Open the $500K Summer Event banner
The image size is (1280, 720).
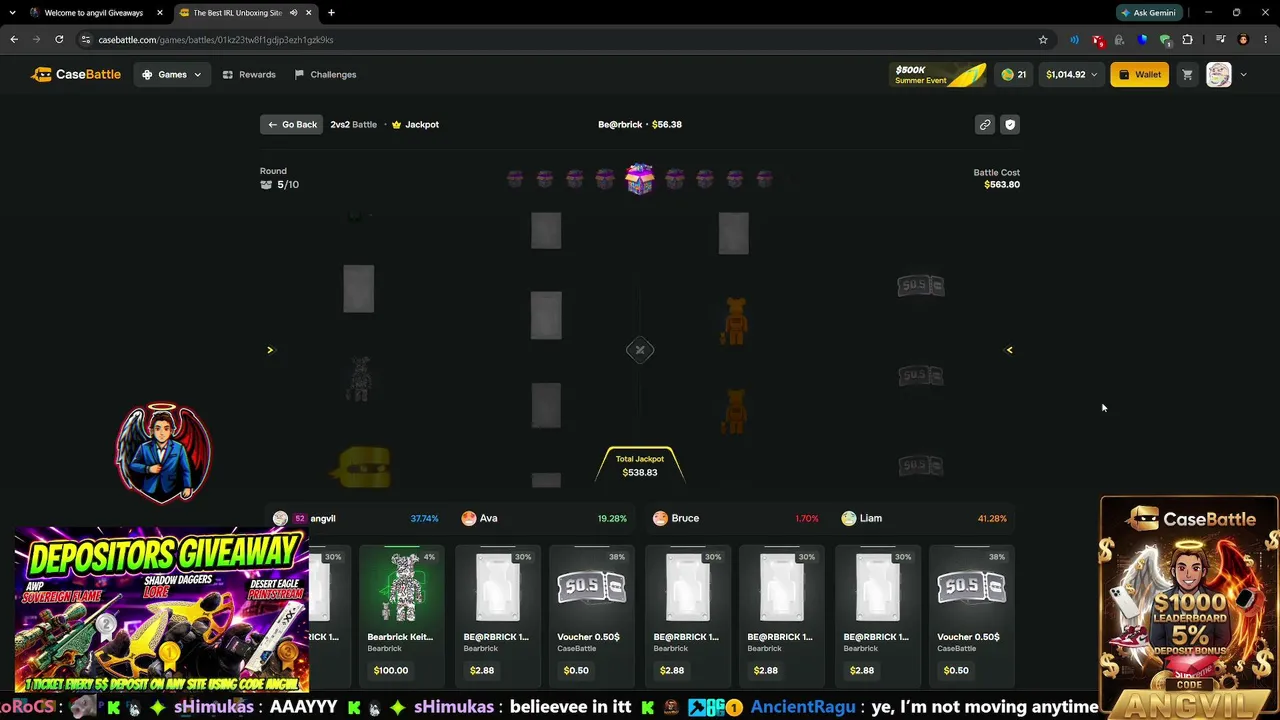point(938,75)
